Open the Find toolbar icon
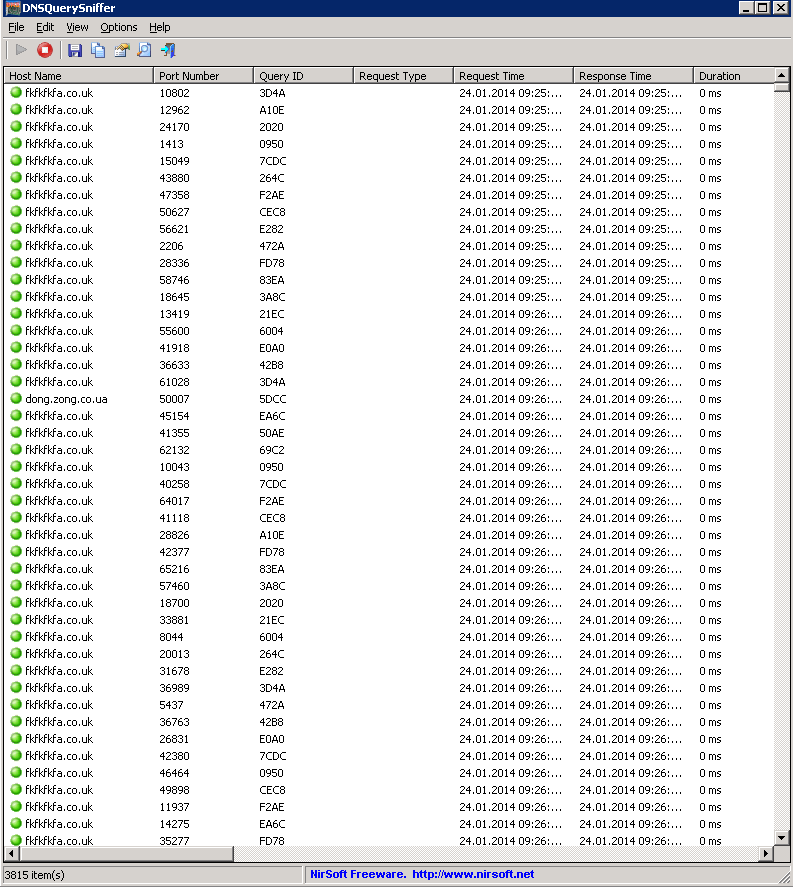The height and width of the screenshot is (887, 793). 145,50
